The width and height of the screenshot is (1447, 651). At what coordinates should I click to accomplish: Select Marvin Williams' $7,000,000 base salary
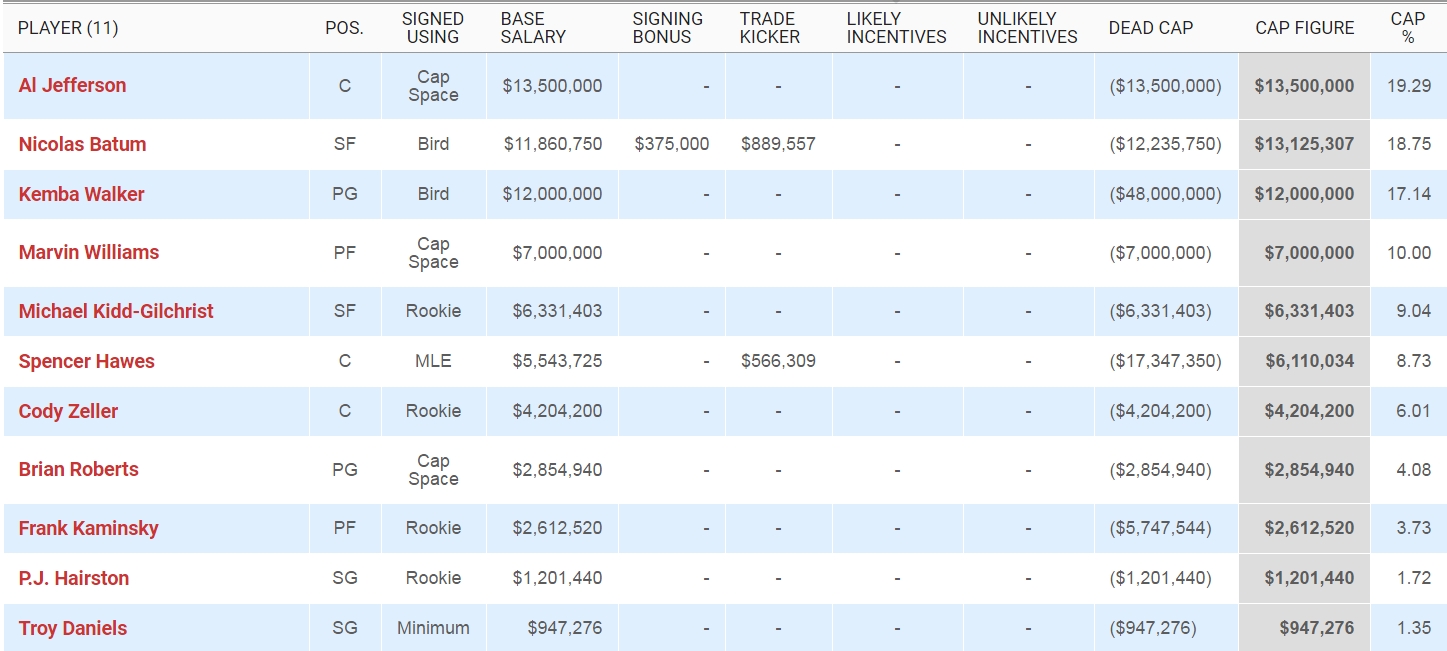click(558, 253)
